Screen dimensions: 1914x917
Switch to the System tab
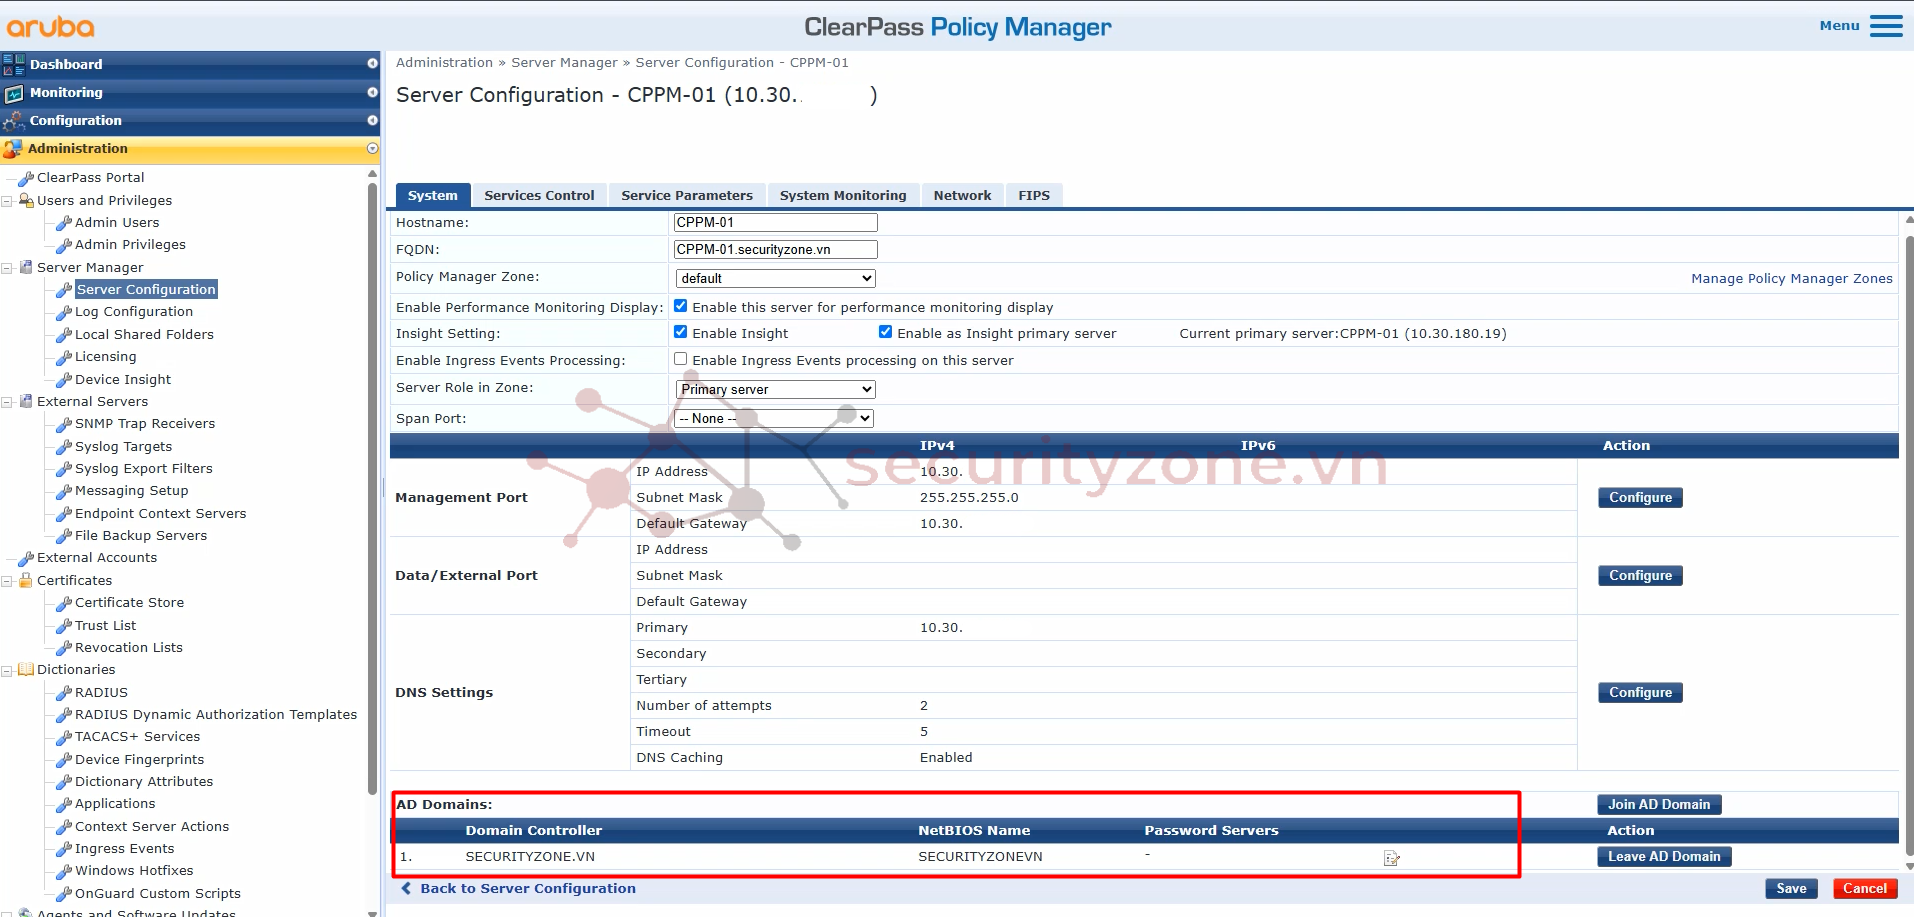coord(432,195)
